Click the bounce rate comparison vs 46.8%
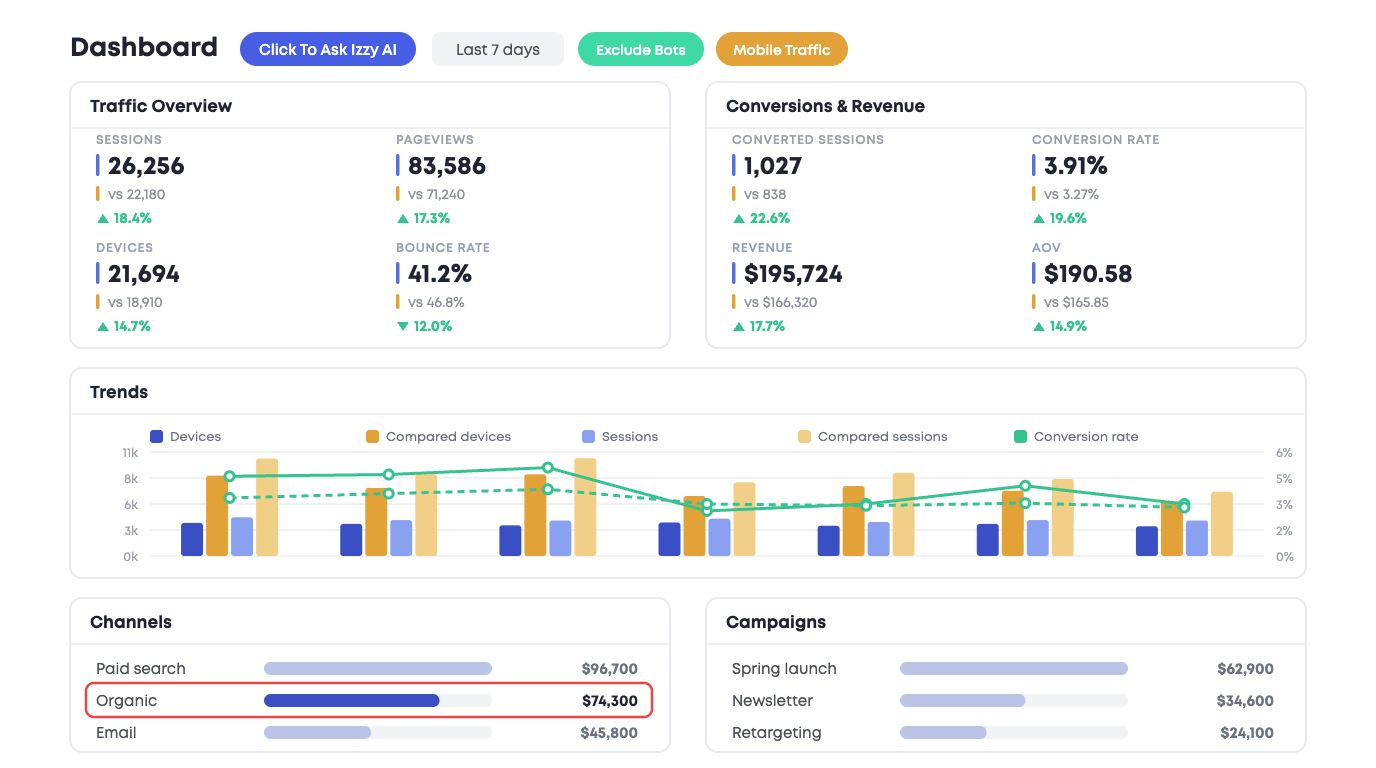1376x768 pixels. (x=436, y=302)
